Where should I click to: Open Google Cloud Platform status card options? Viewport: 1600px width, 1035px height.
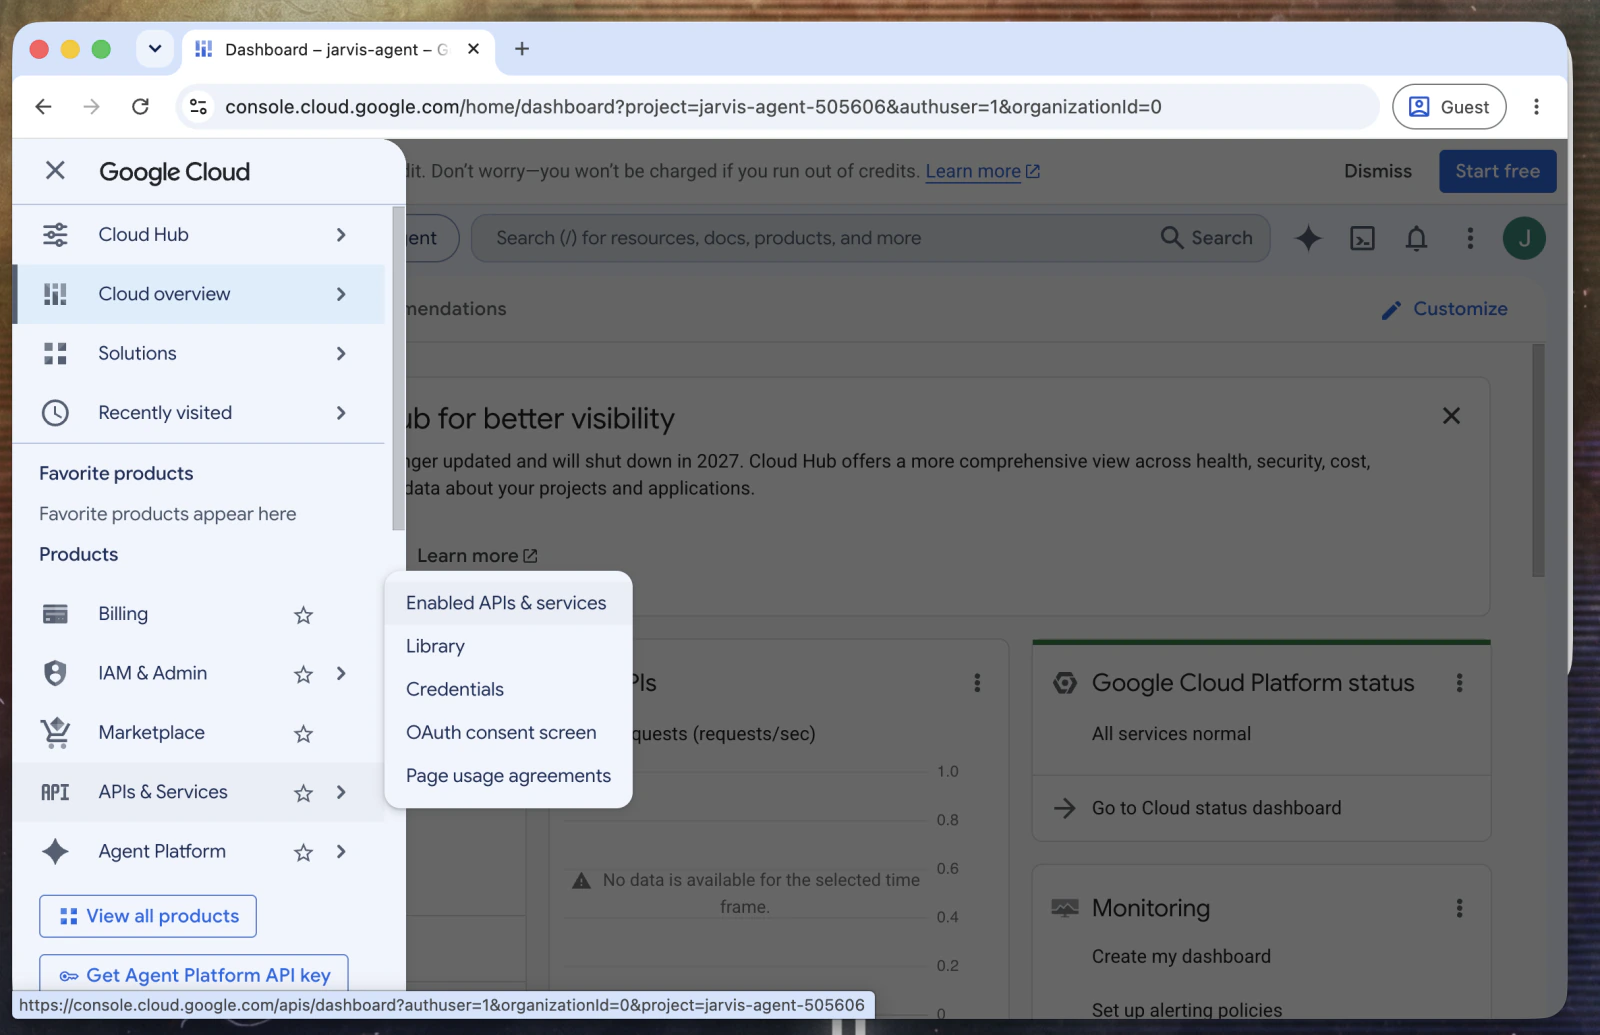(x=1459, y=683)
